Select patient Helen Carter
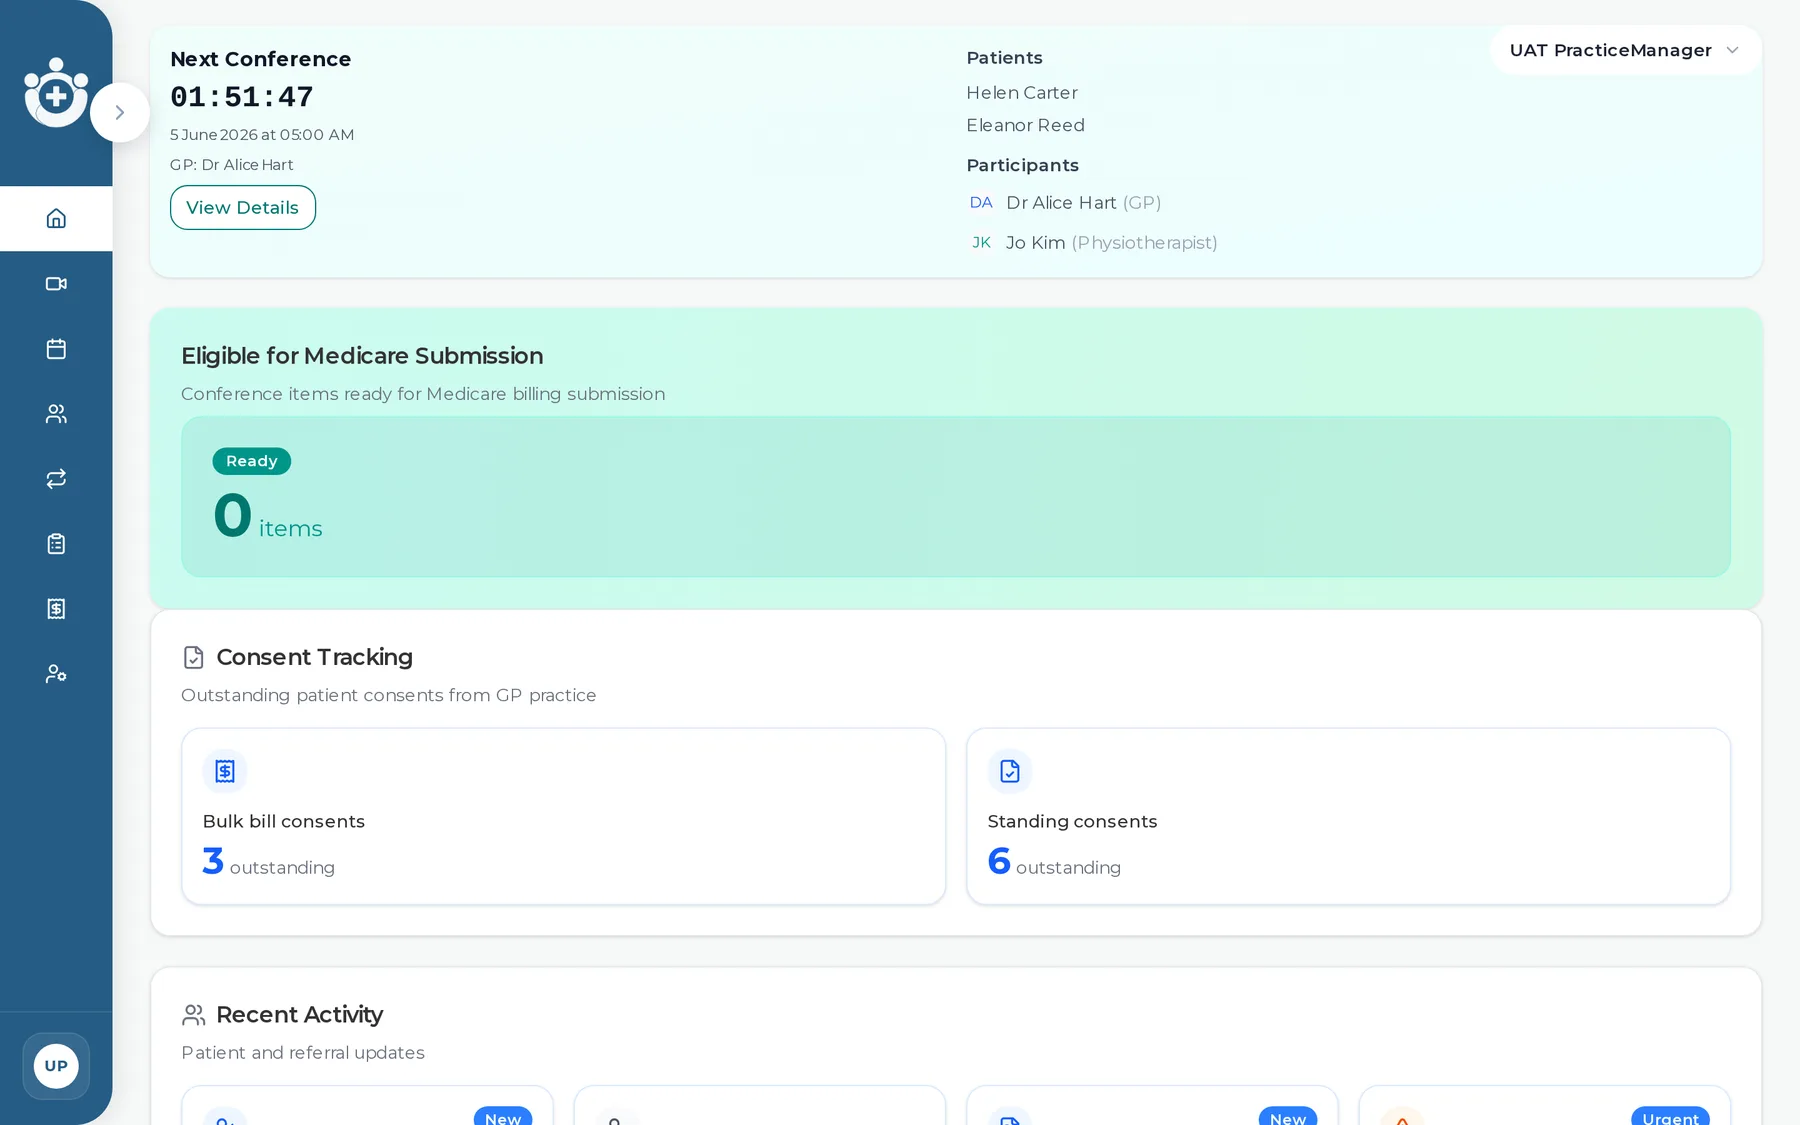1800x1125 pixels. pos(1022,93)
